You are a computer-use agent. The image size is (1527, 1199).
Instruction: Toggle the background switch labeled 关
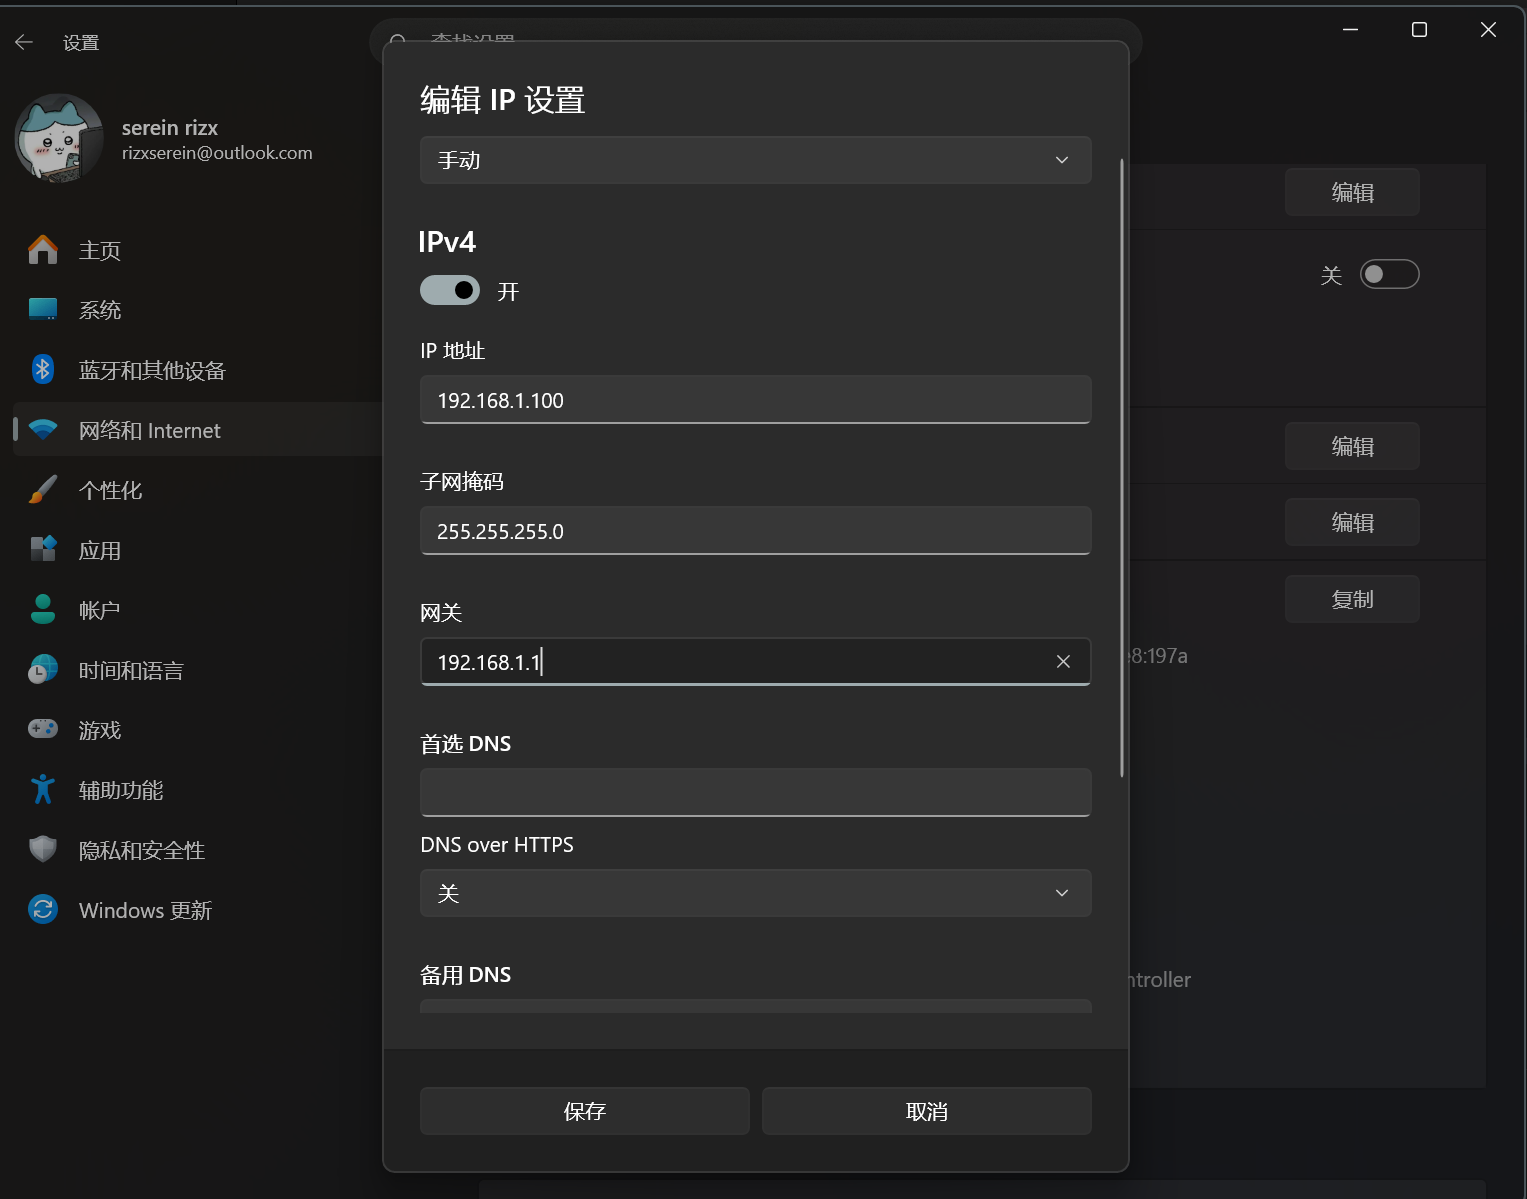point(1389,274)
